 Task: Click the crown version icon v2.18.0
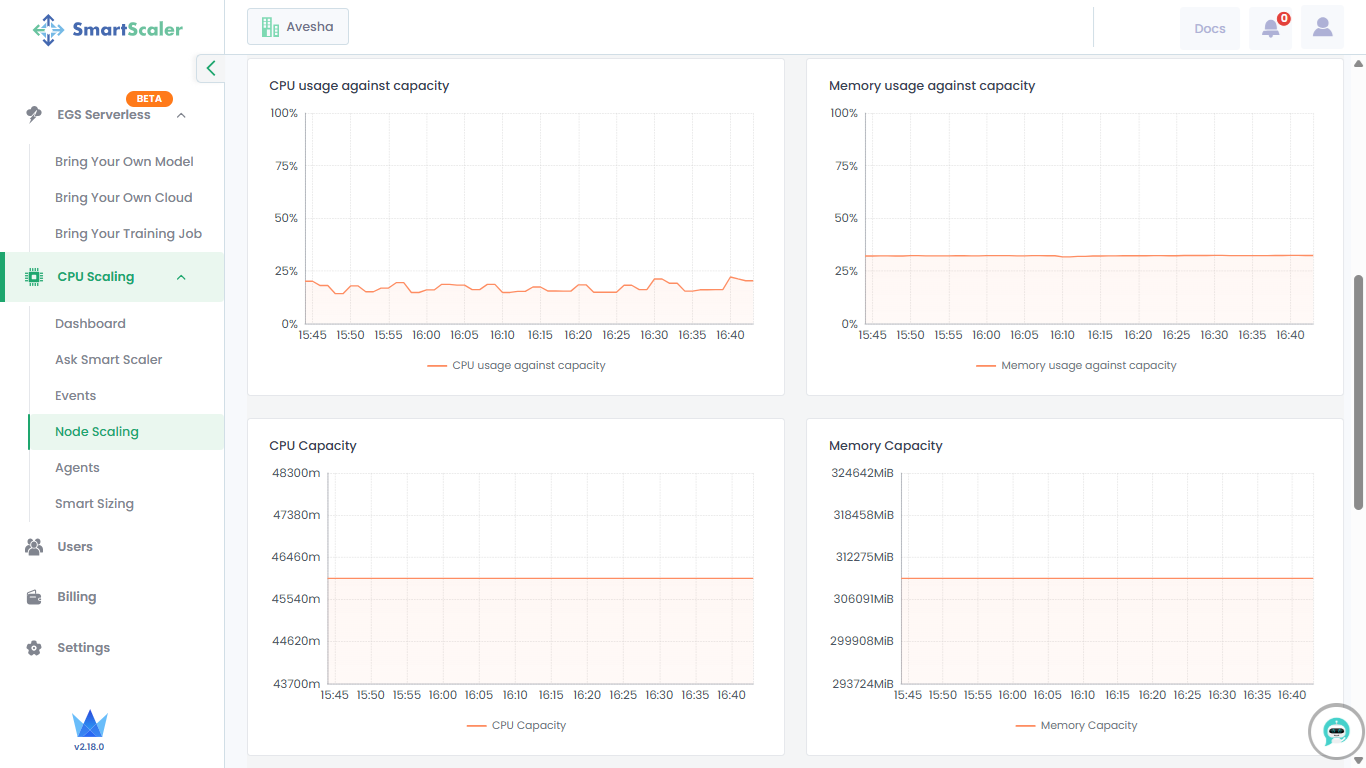click(x=89, y=725)
